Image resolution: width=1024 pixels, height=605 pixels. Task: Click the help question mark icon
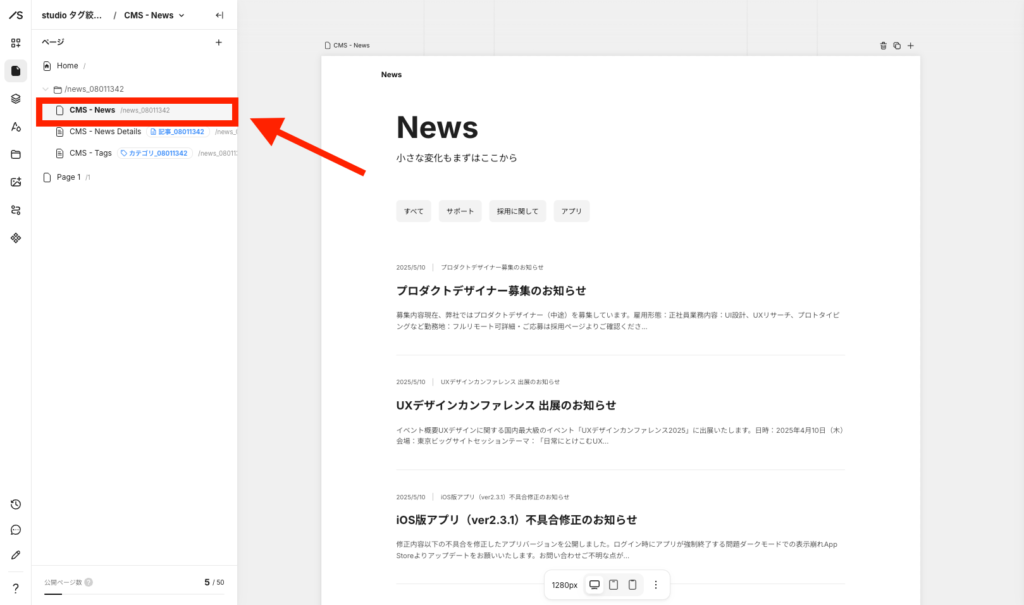pos(15,588)
